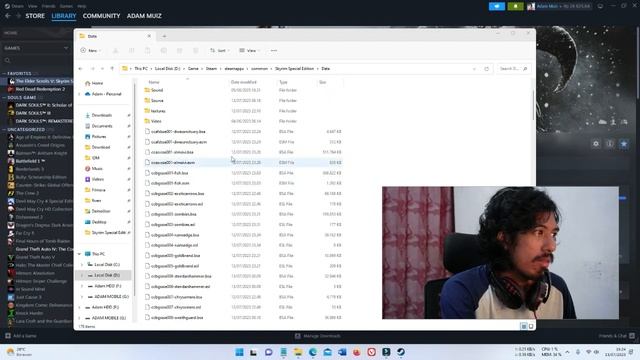Go back in File Explorer navigation
The height and width of the screenshot is (360, 640).
click(x=81, y=69)
